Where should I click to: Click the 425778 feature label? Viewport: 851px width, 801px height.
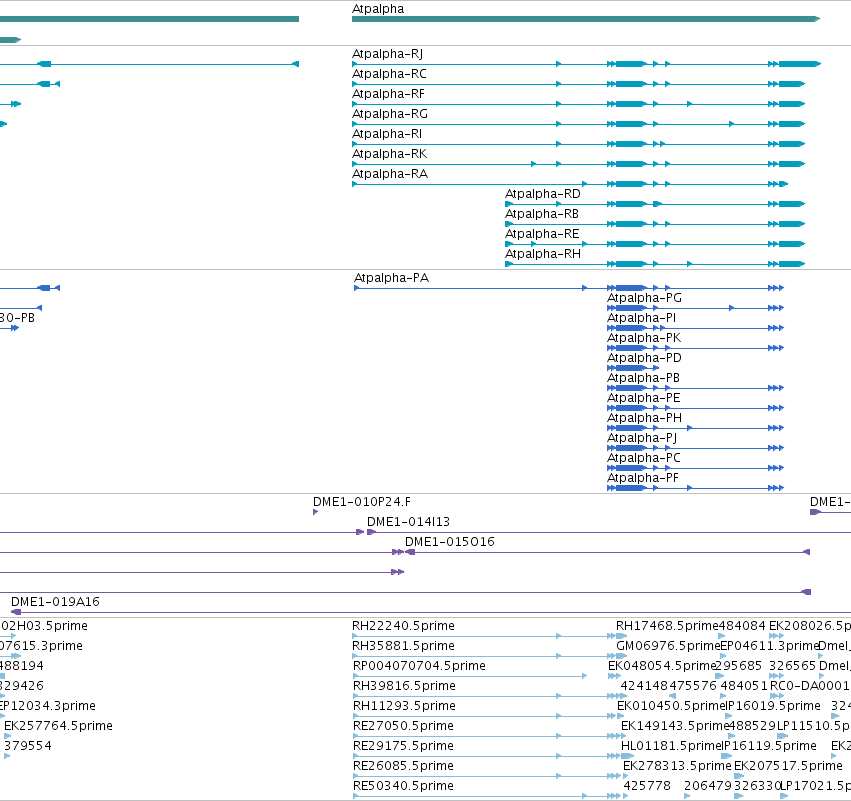[x=647, y=786]
